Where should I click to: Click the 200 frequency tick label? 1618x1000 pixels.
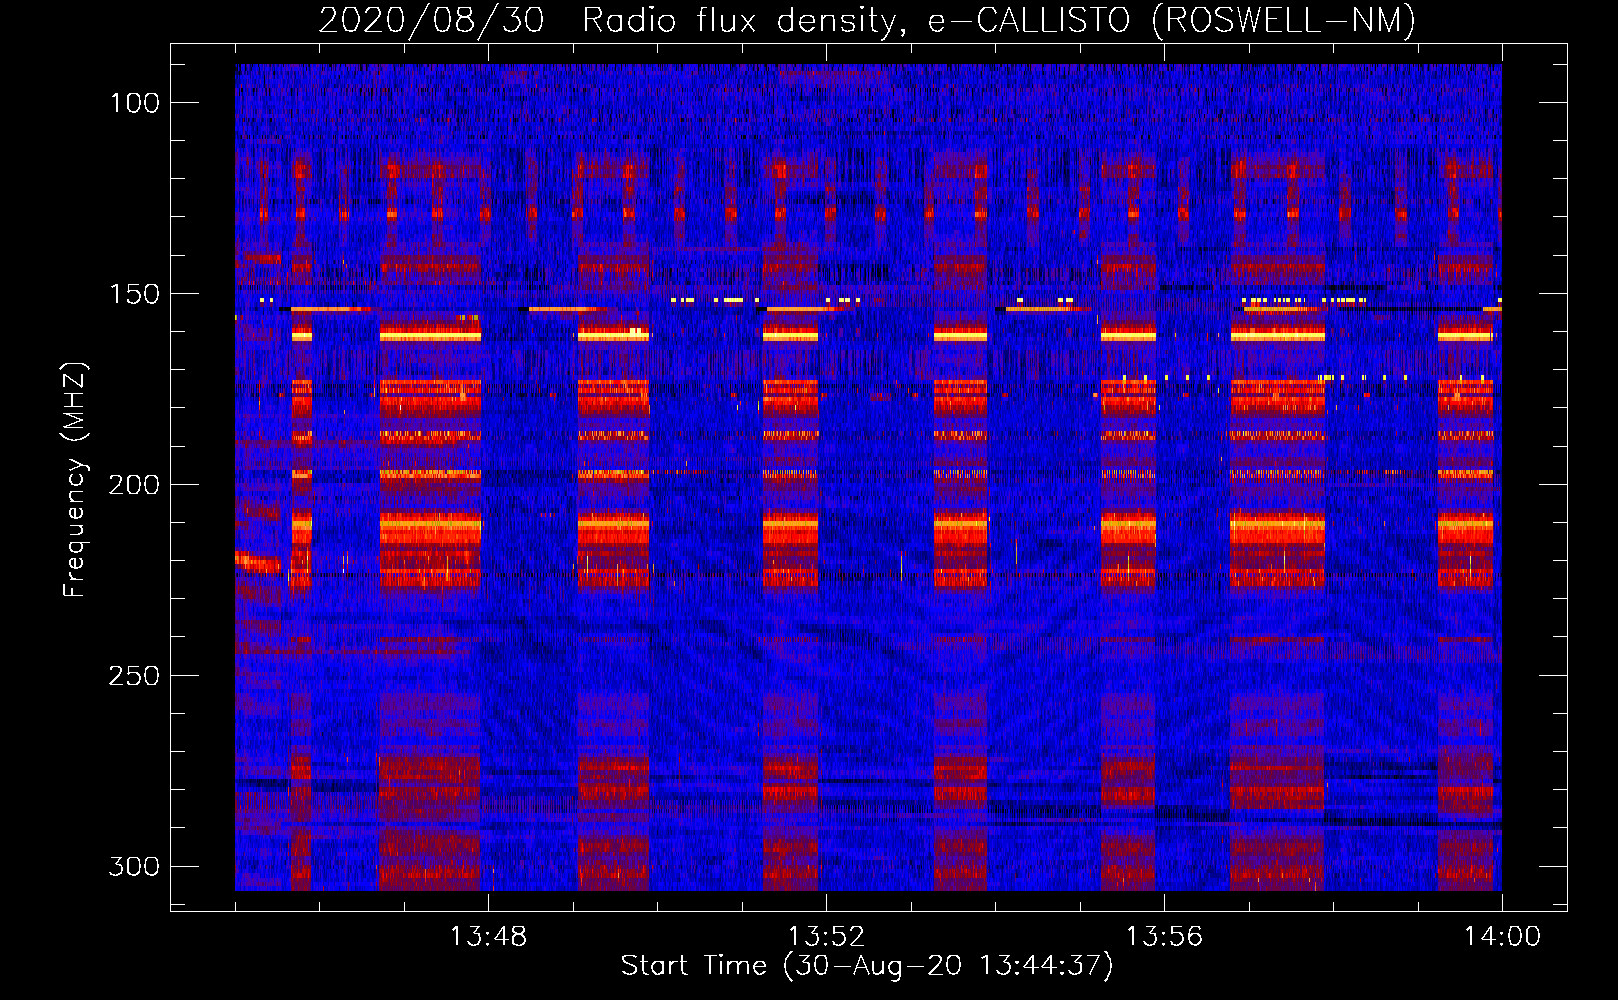tap(134, 485)
